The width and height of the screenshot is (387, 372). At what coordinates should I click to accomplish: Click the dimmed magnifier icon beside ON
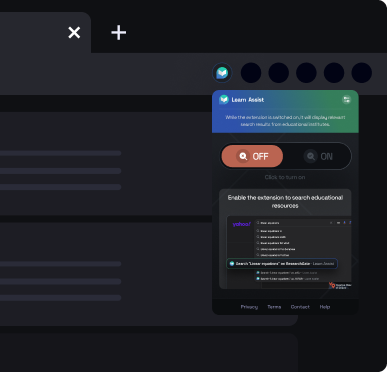click(x=311, y=156)
